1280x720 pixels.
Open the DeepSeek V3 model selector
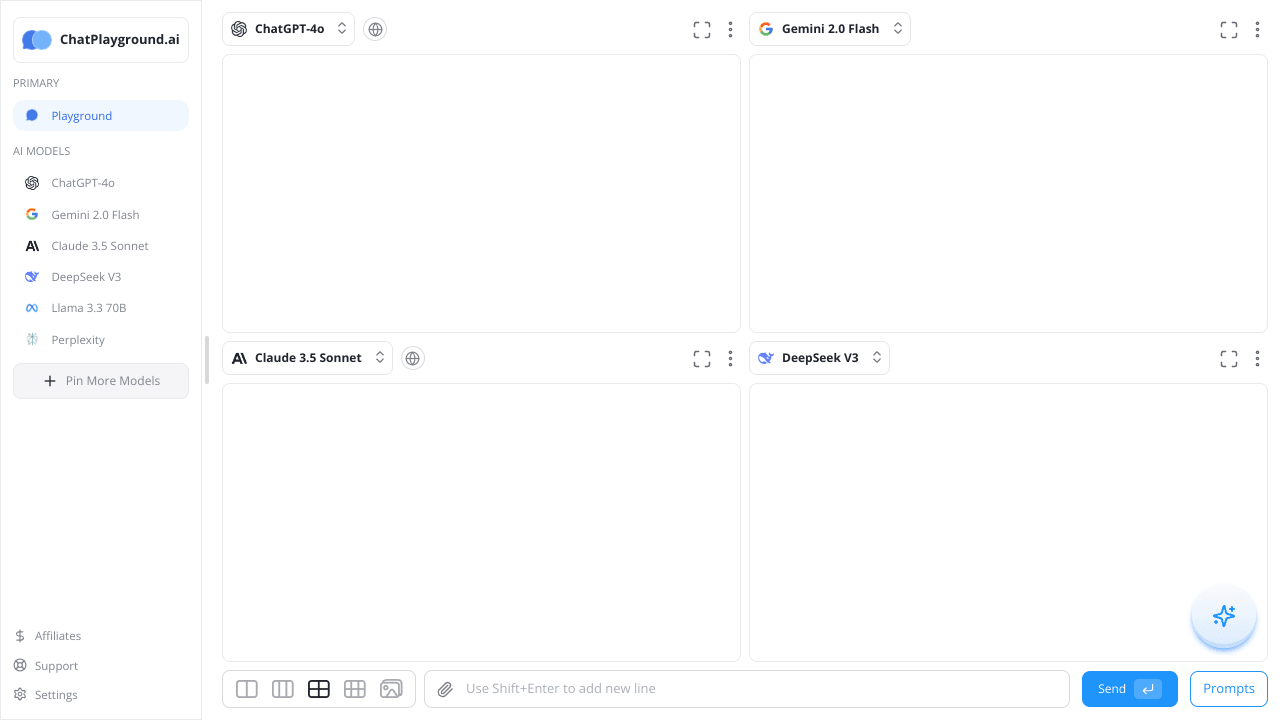[x=819, y=357]
